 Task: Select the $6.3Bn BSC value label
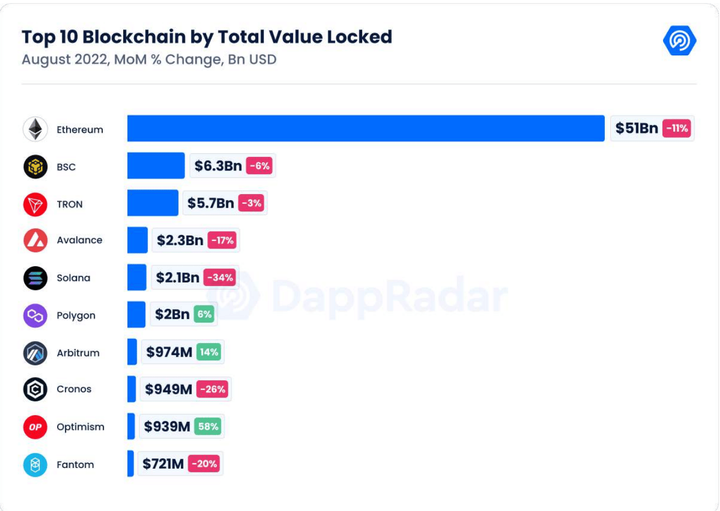(218, 166)
